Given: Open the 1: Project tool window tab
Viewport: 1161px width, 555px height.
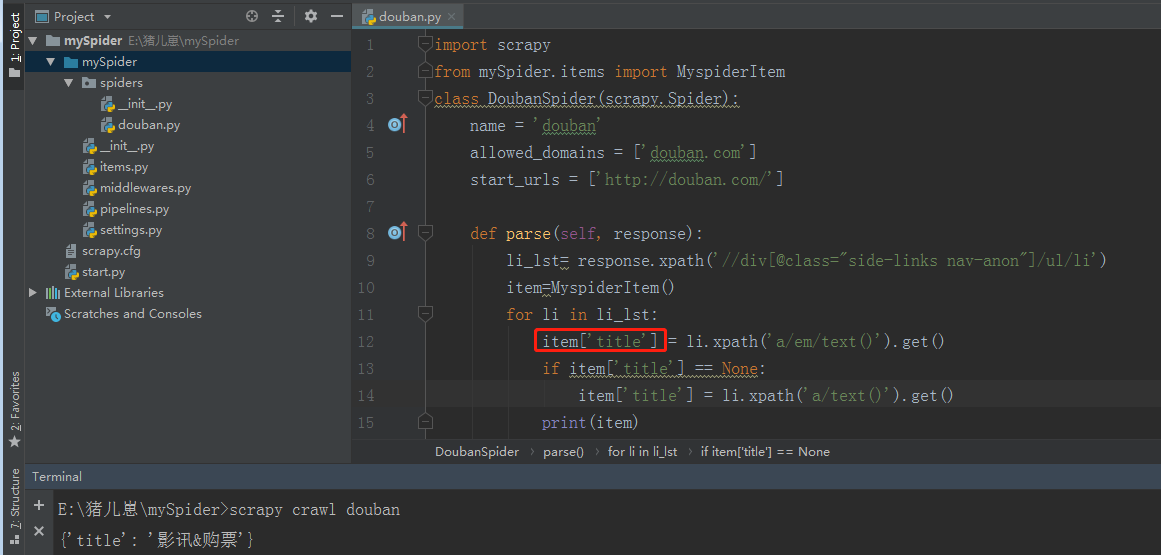Looking at the screenshot, I should click(14, 44).
